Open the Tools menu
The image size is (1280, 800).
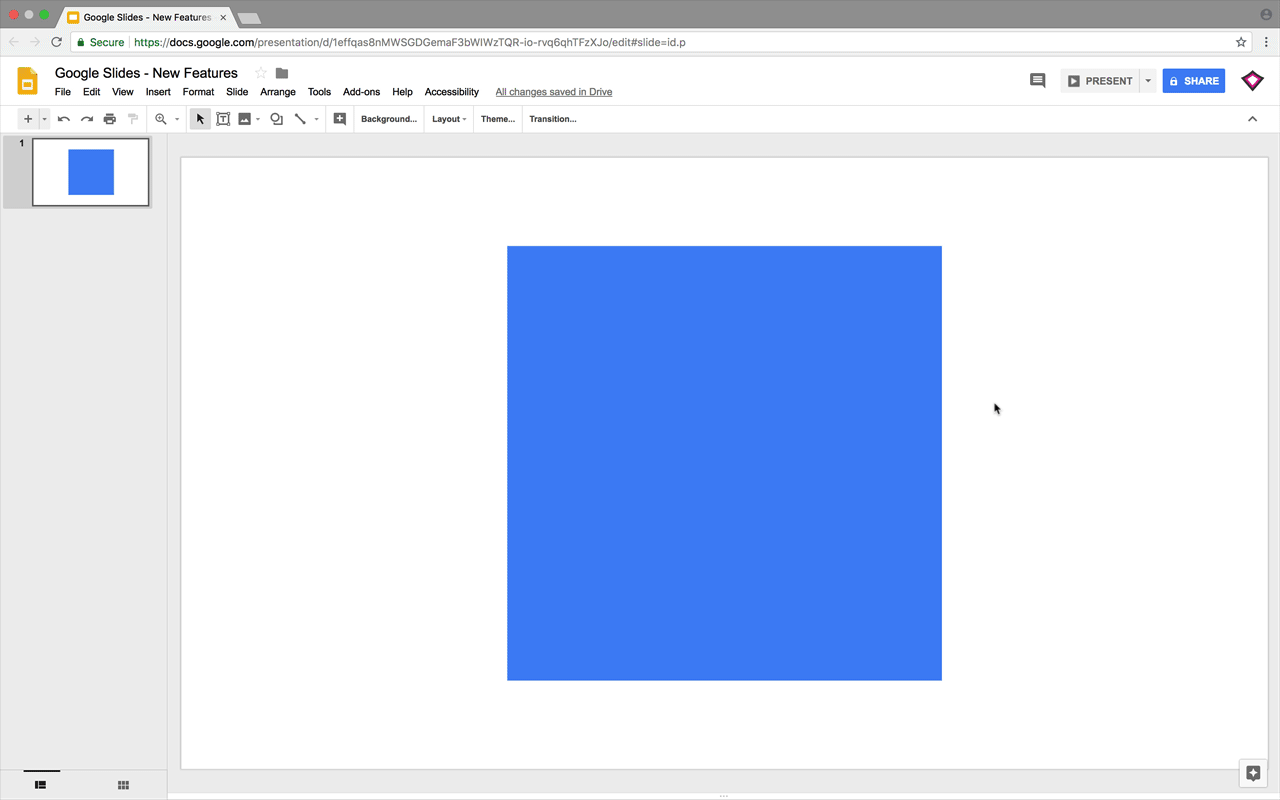319,92
